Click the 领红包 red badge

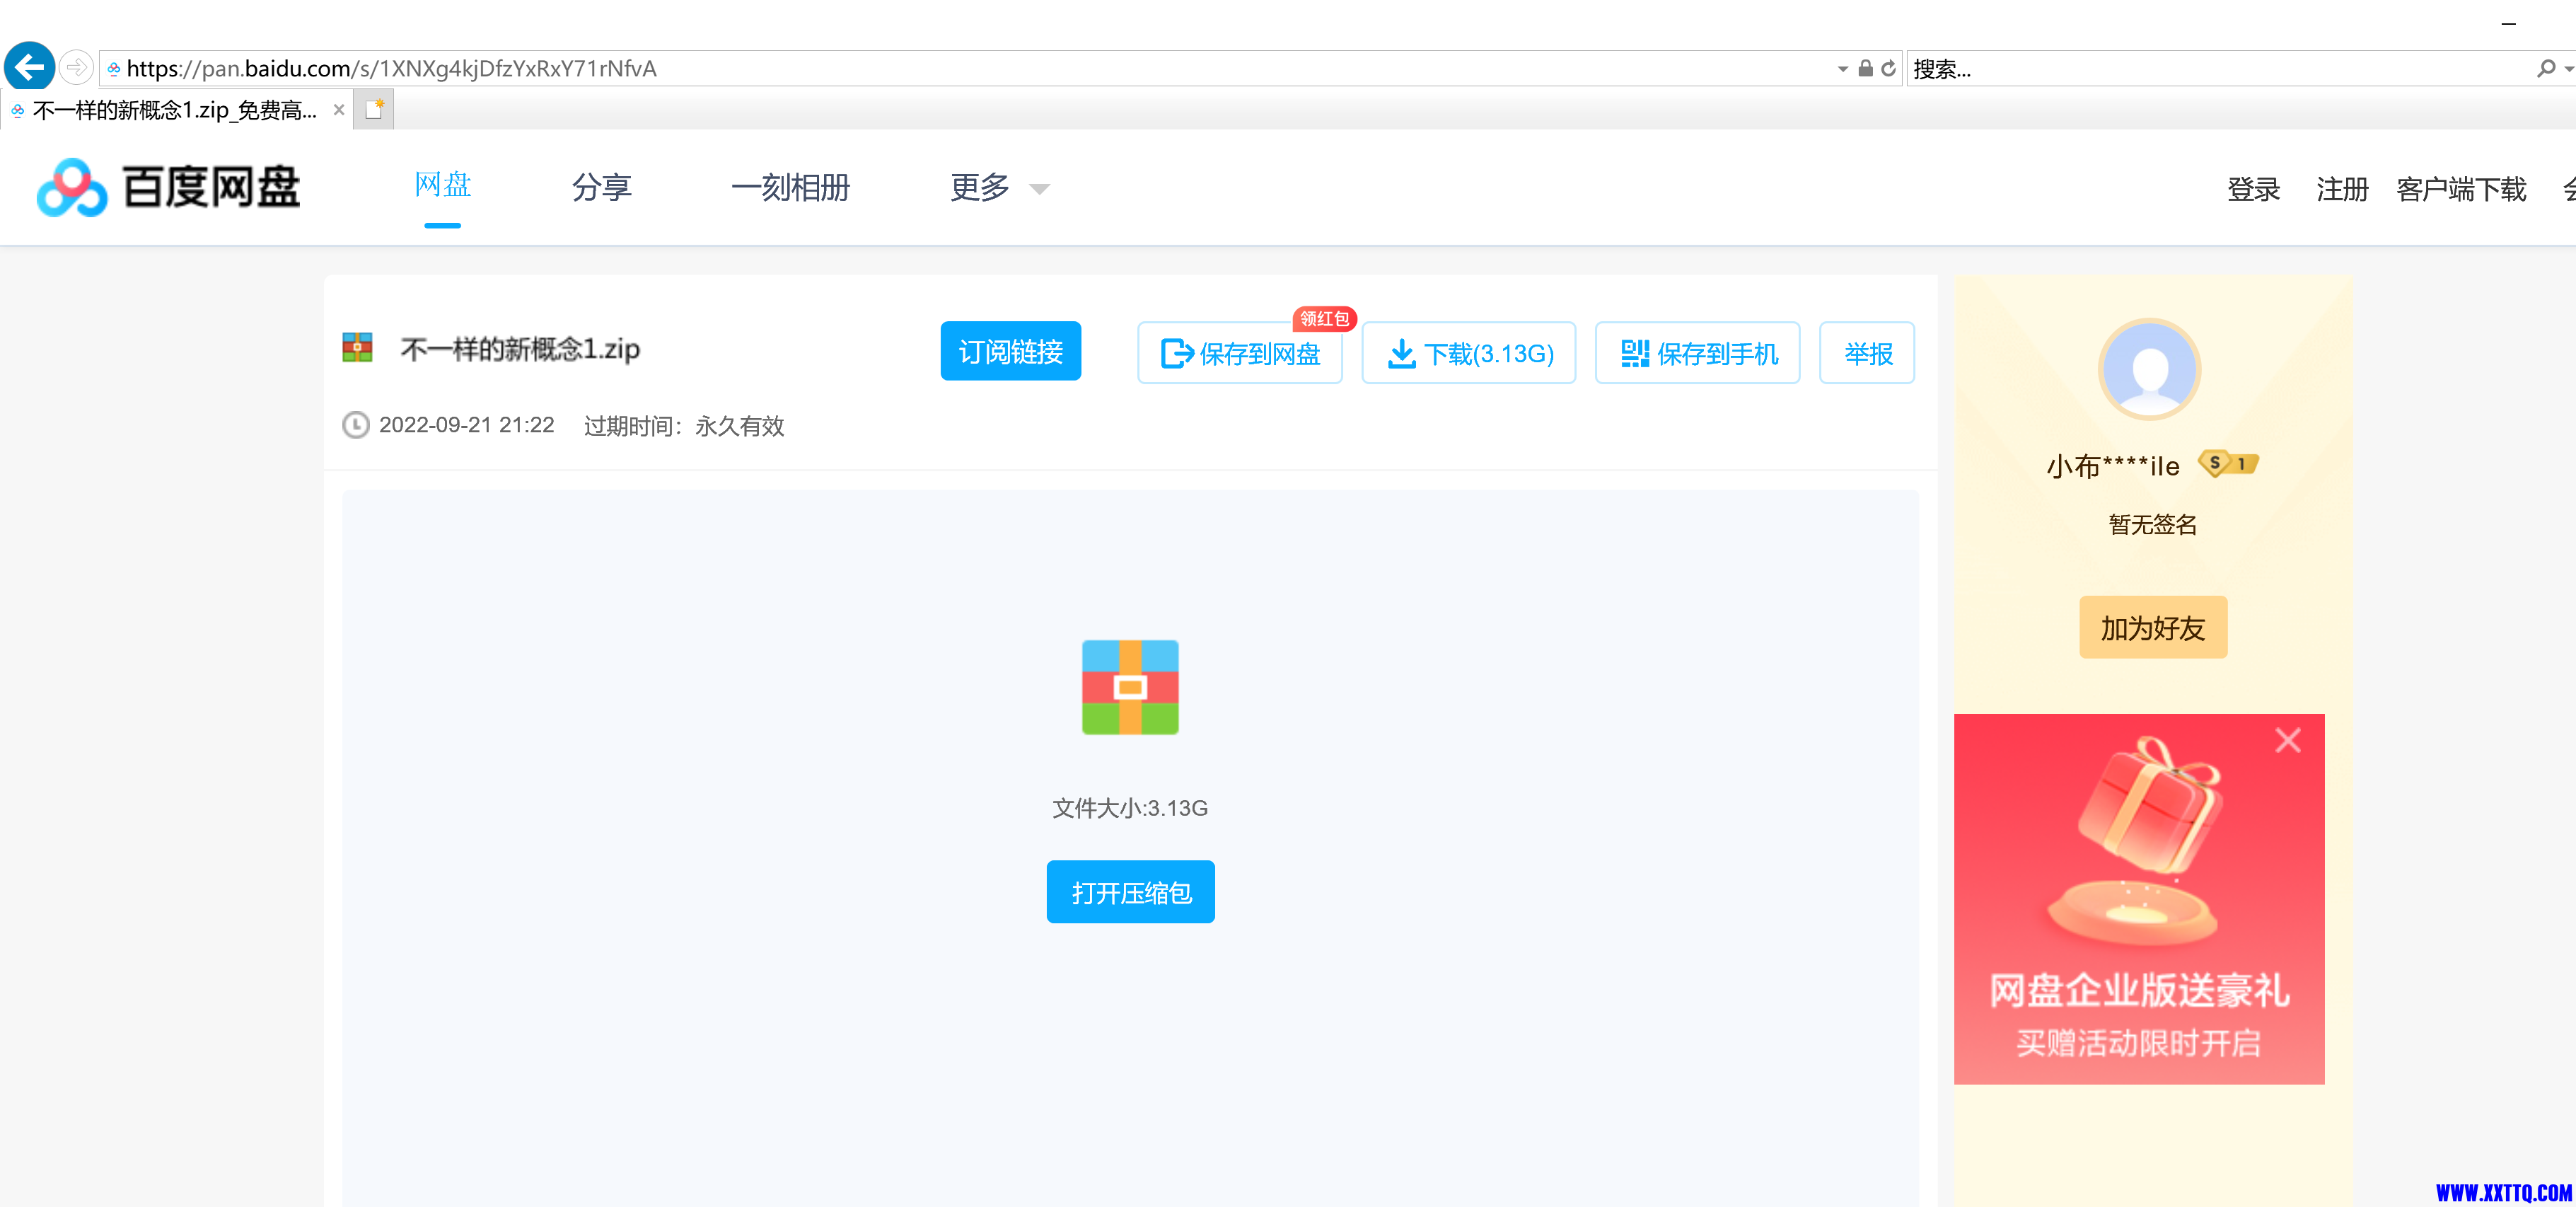[1324, 319]
